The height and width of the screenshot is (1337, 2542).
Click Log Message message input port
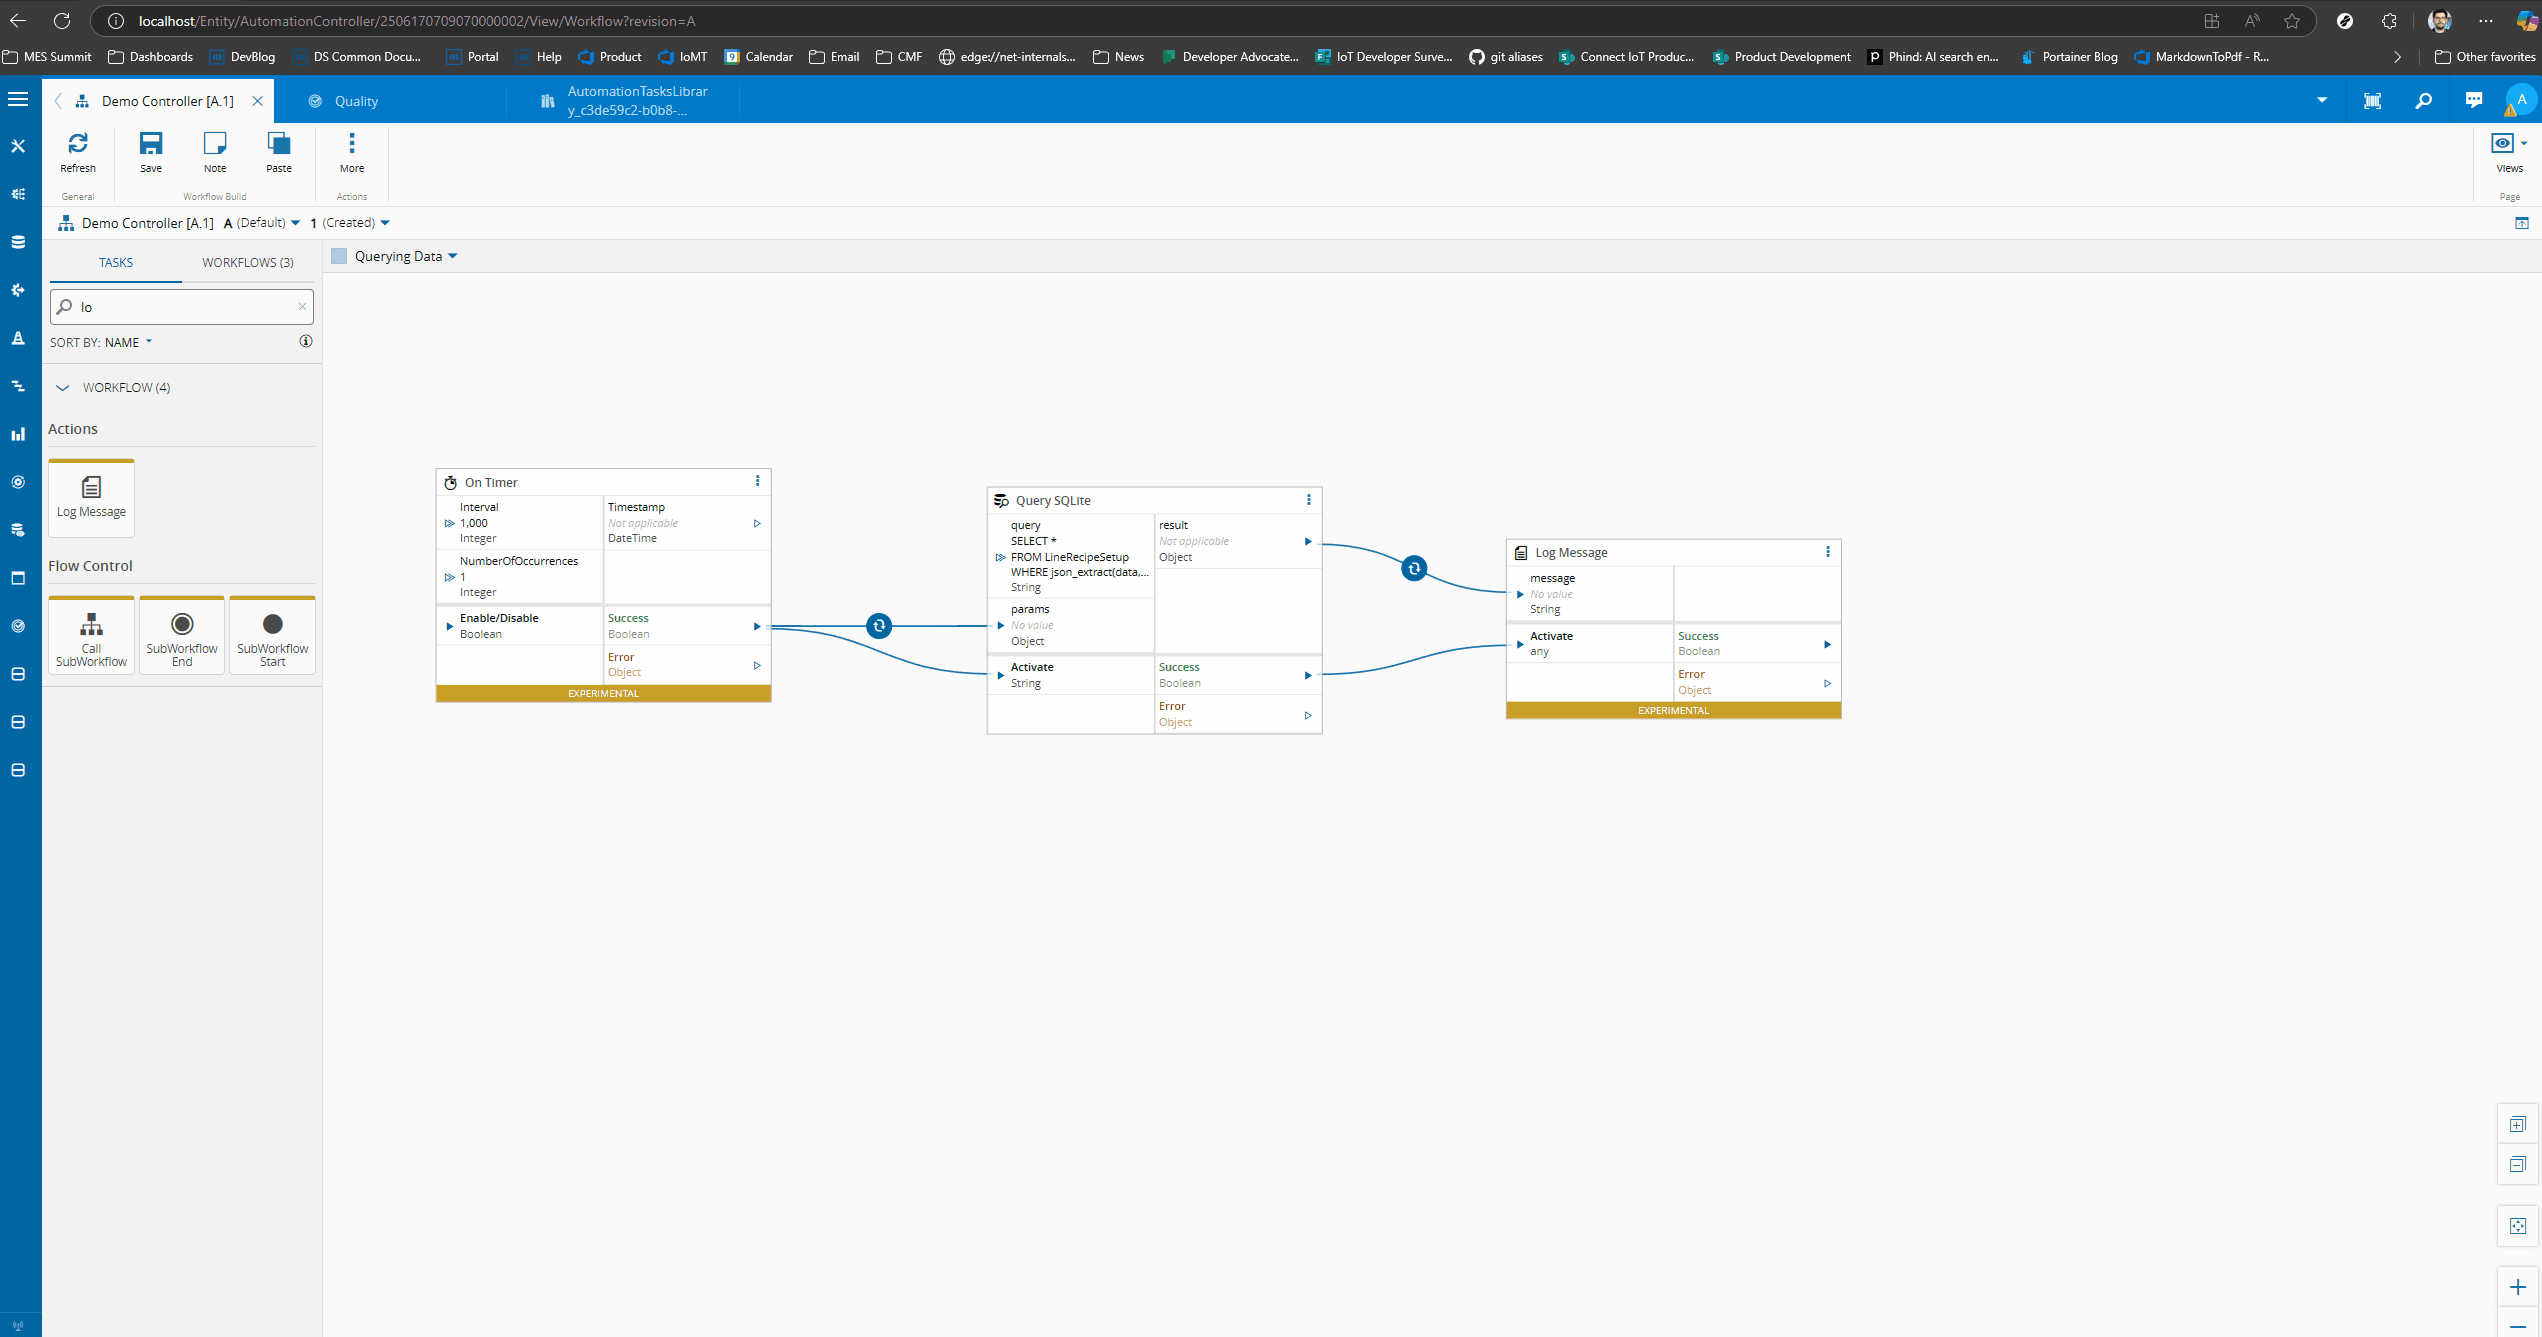point(1520,594)
